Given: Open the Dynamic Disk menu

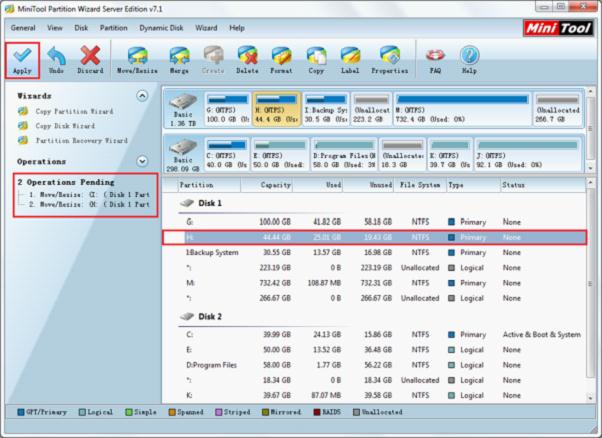Looking at the screenshot, I should click(x=161, y=28).
